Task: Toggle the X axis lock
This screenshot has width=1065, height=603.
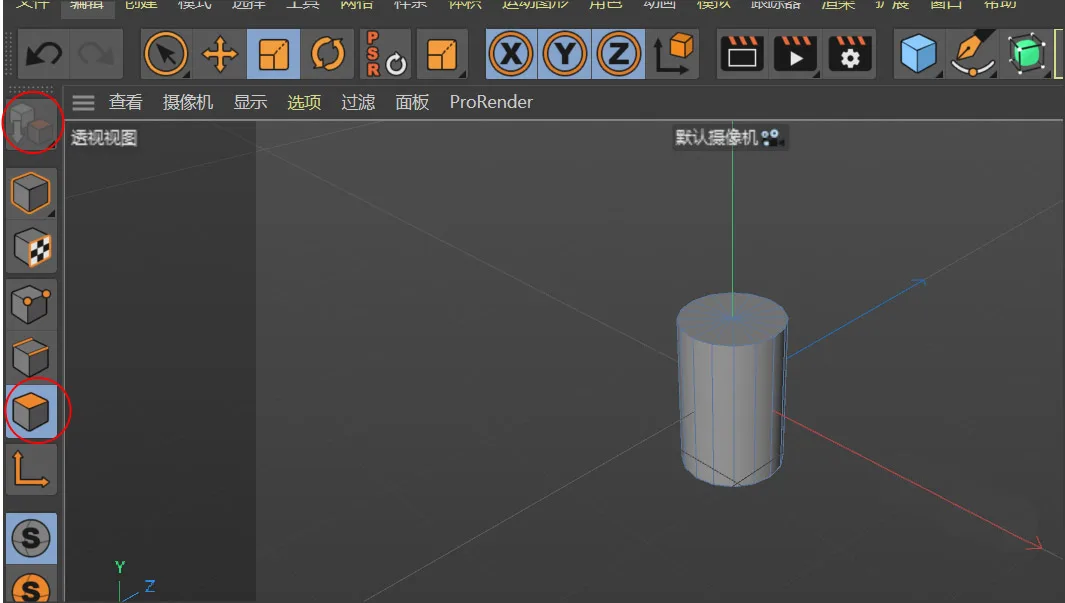Action: pyautogui.click(x=511, y=54)
